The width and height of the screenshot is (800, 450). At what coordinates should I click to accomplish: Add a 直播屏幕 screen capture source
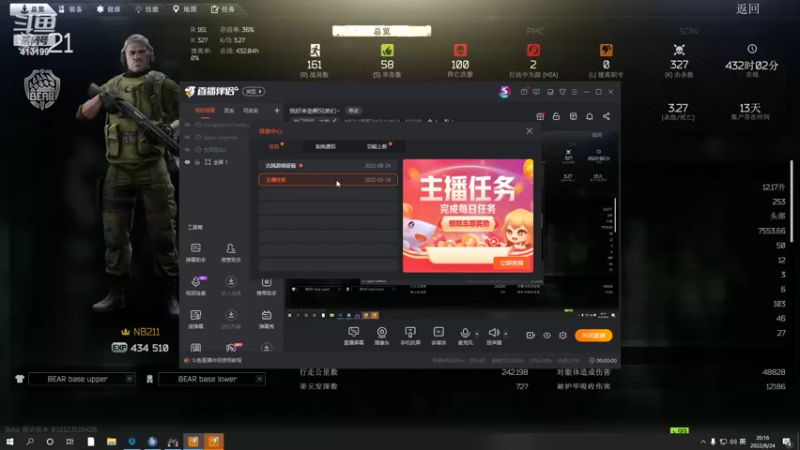pyautogui.click(x=354, y=336)
